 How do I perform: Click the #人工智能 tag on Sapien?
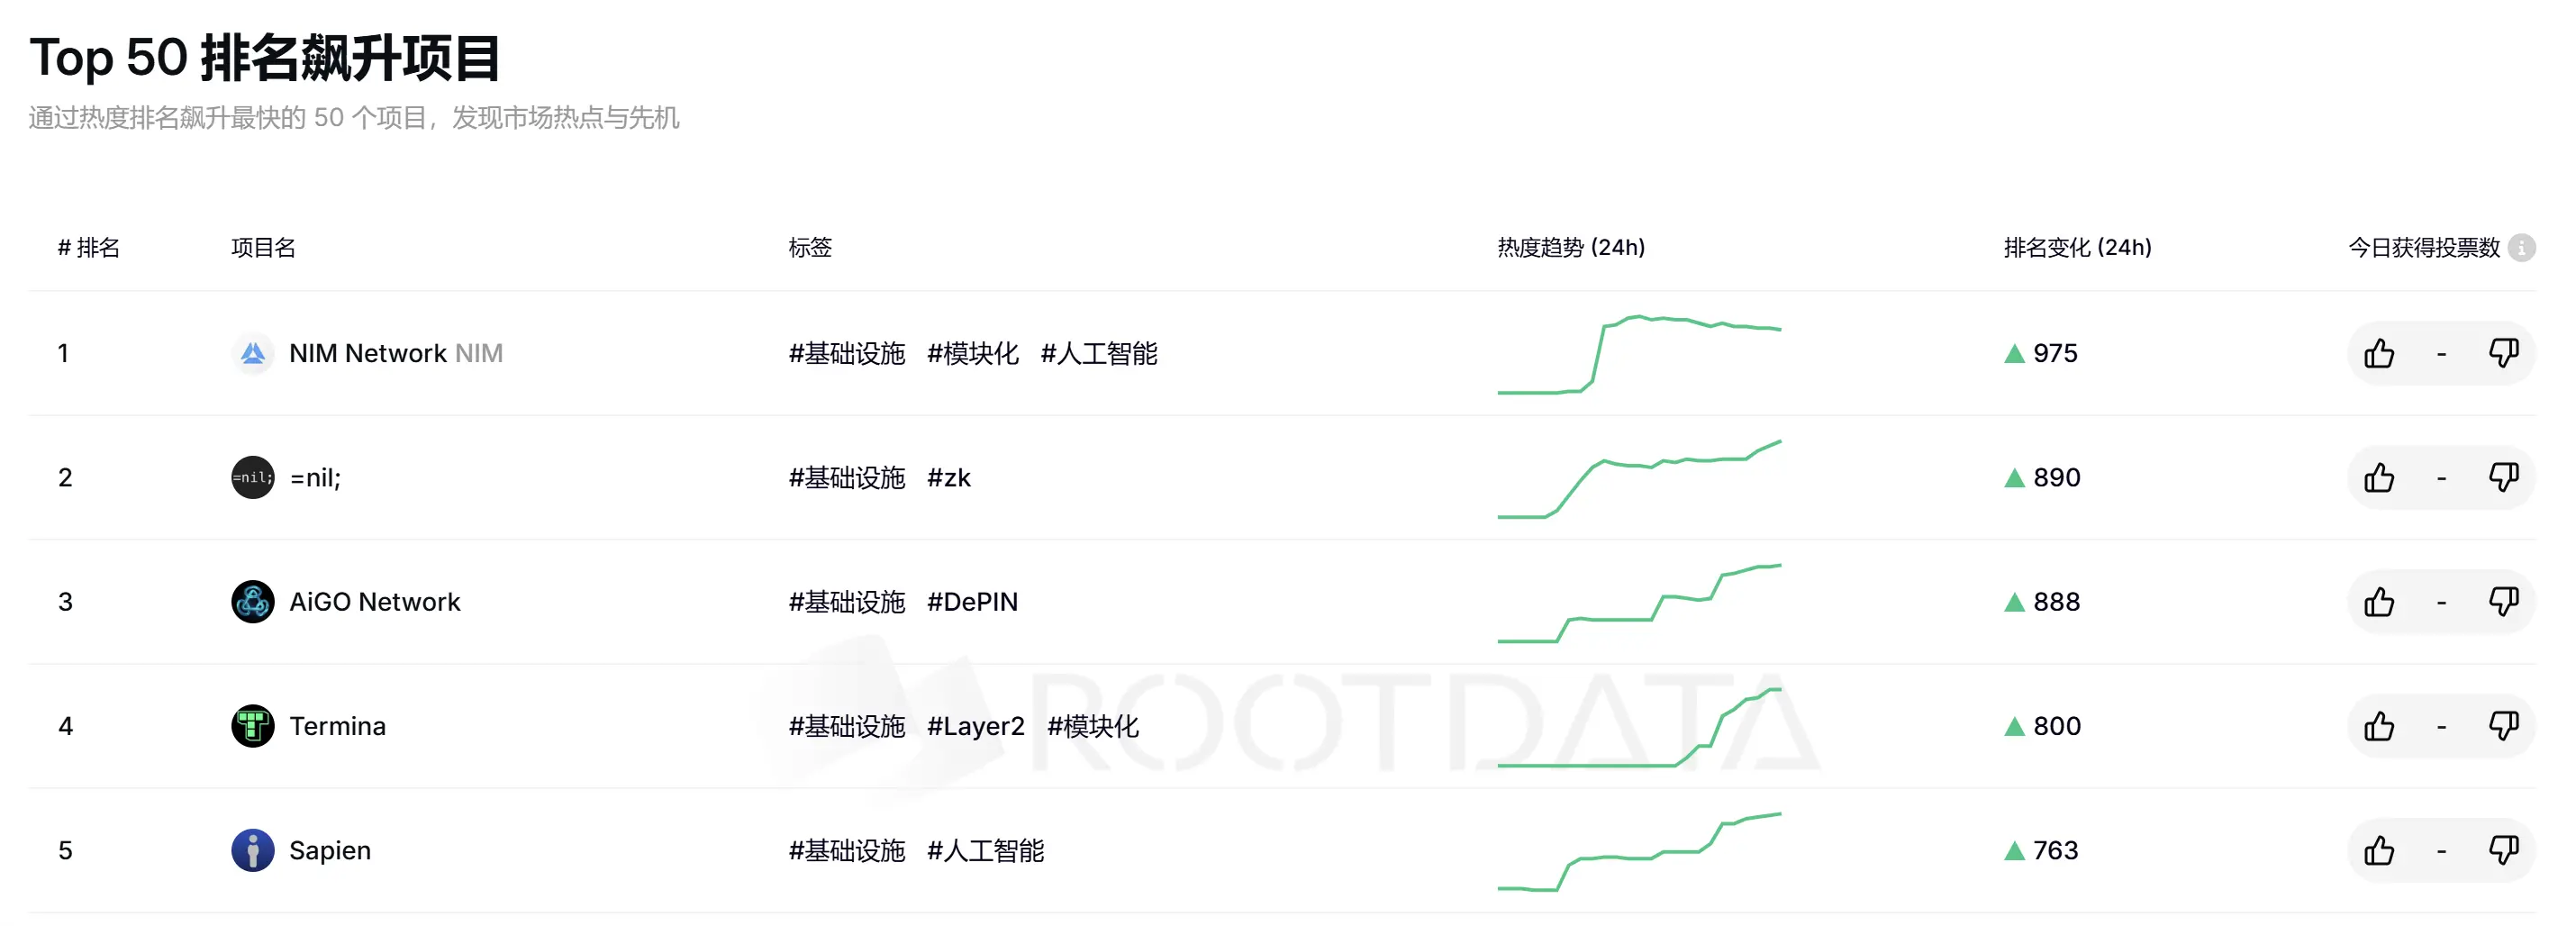[988, 851]
